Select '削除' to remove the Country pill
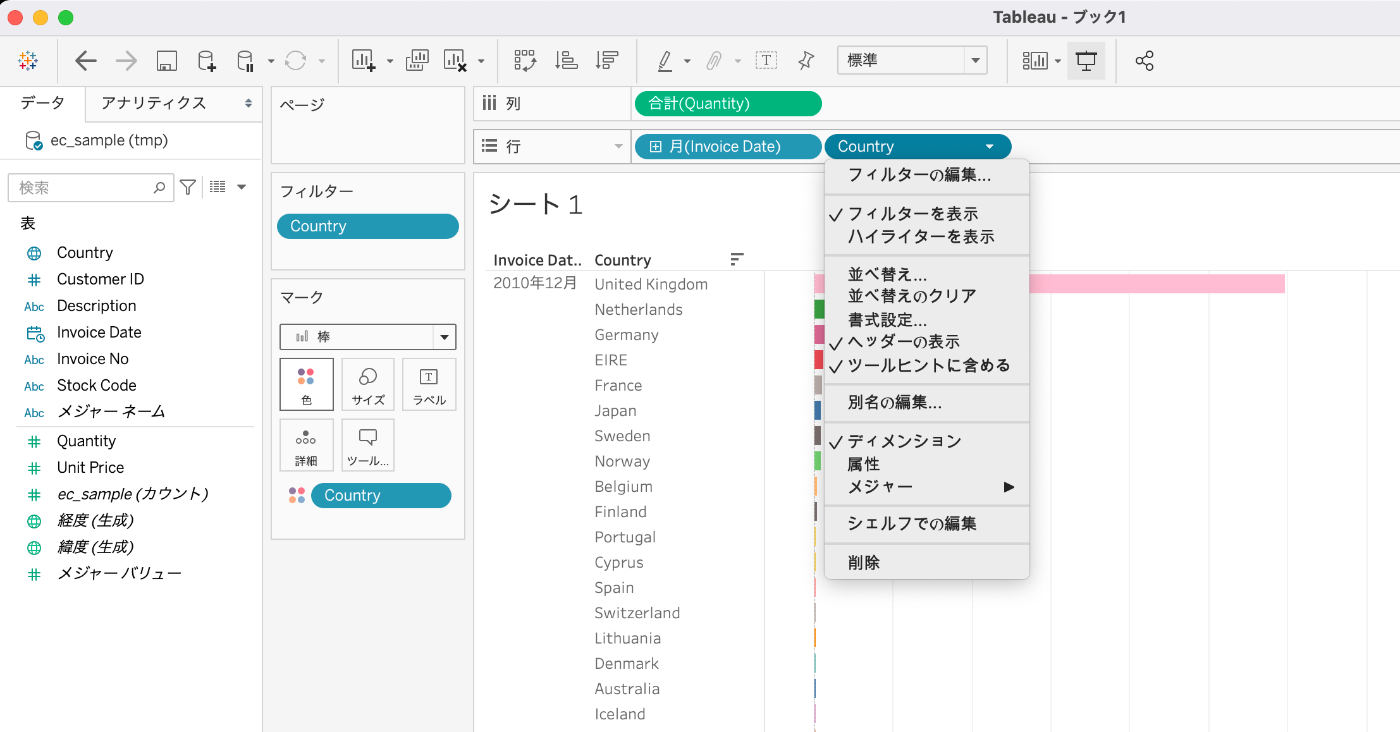1400x732 pixels. [x=927, y=563]
